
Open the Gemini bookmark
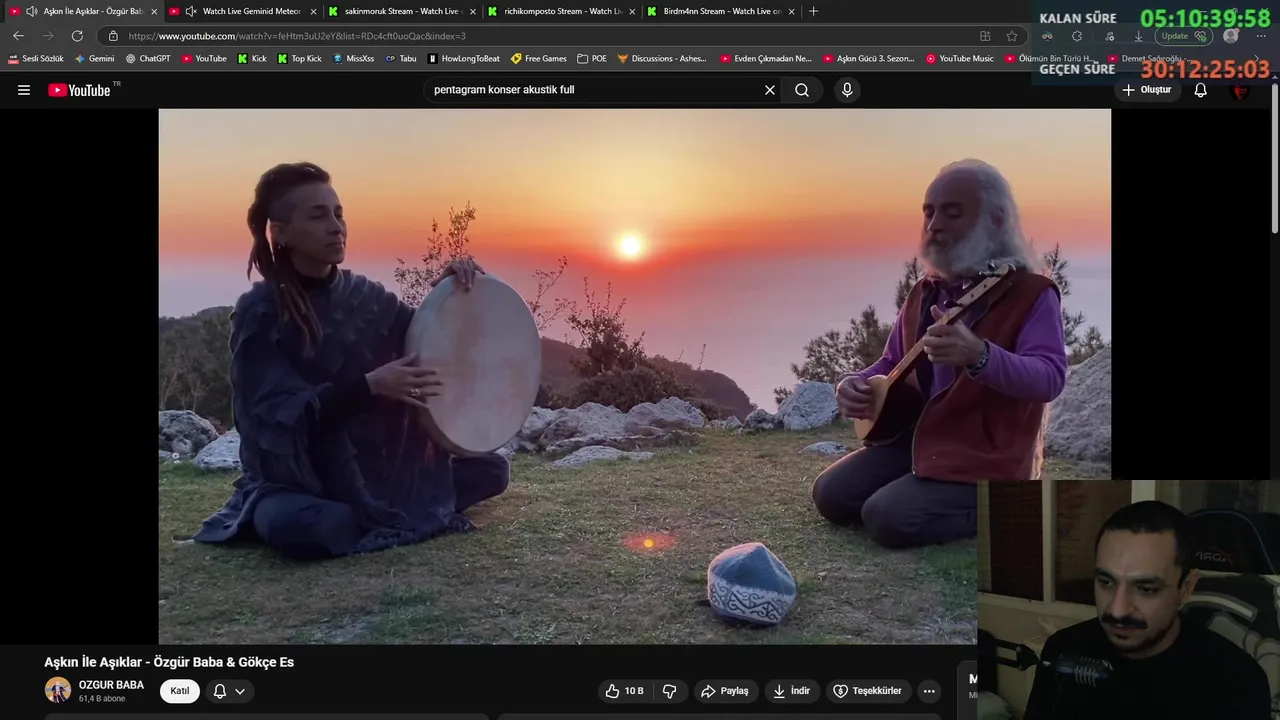point(94,59)
